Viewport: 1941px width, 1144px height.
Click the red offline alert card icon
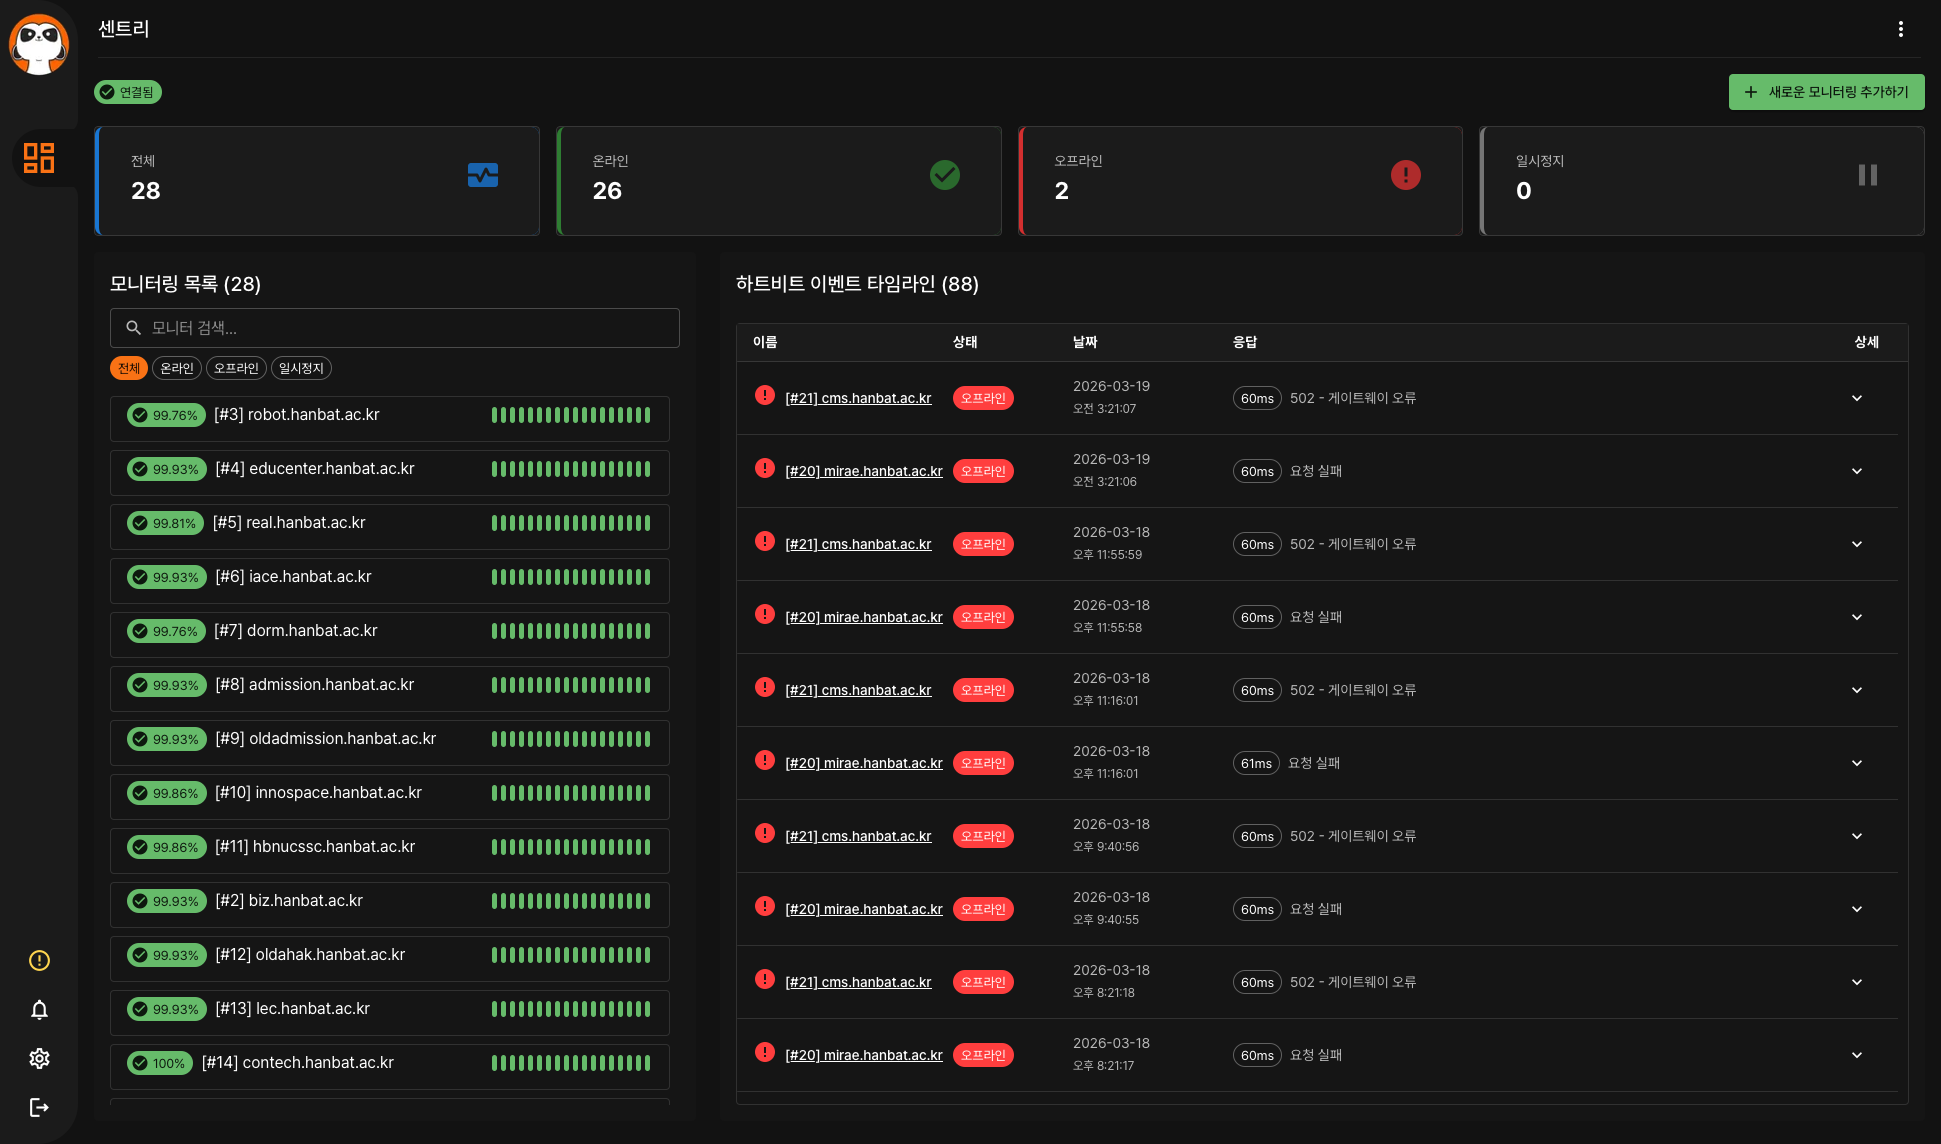point(1405,175)
